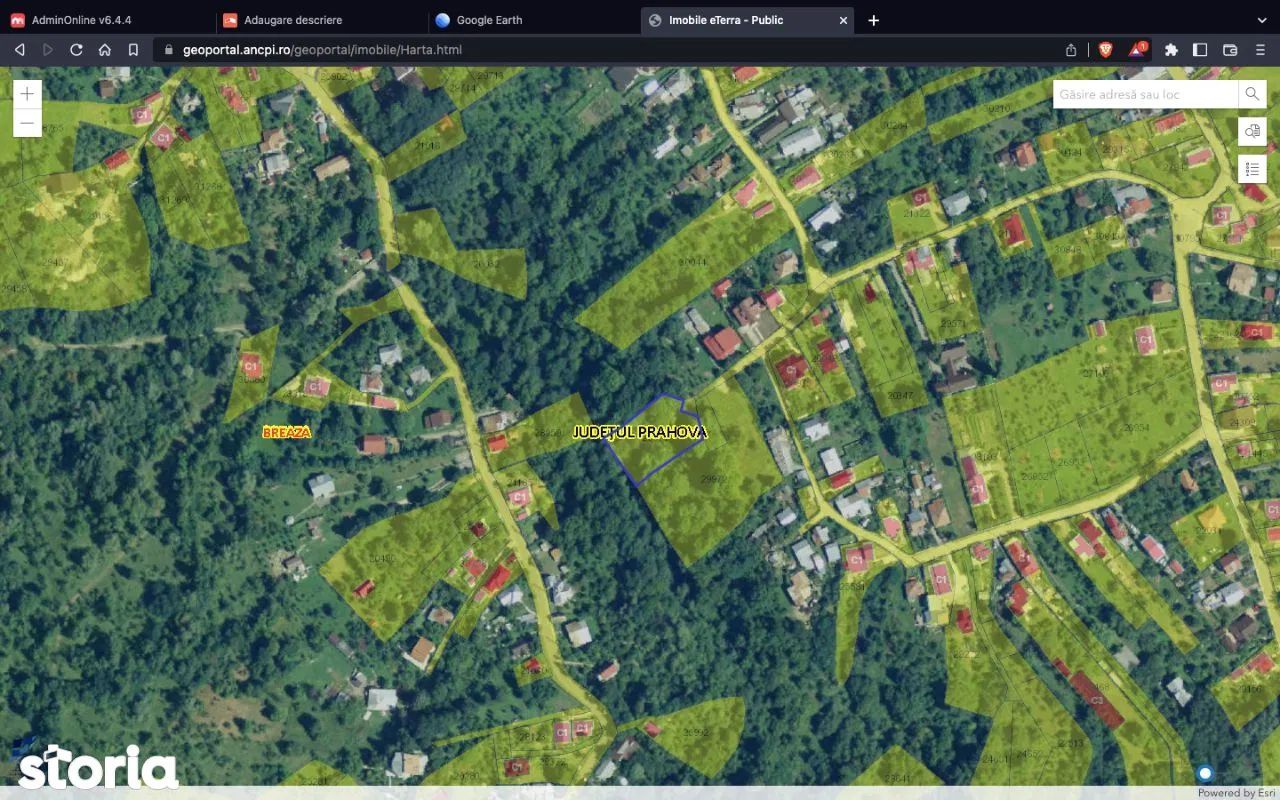Image resolution: width=1280 pixels, height=800 pixels.
Task: Switch to the Google Earth tab
Action: [489, 20]
